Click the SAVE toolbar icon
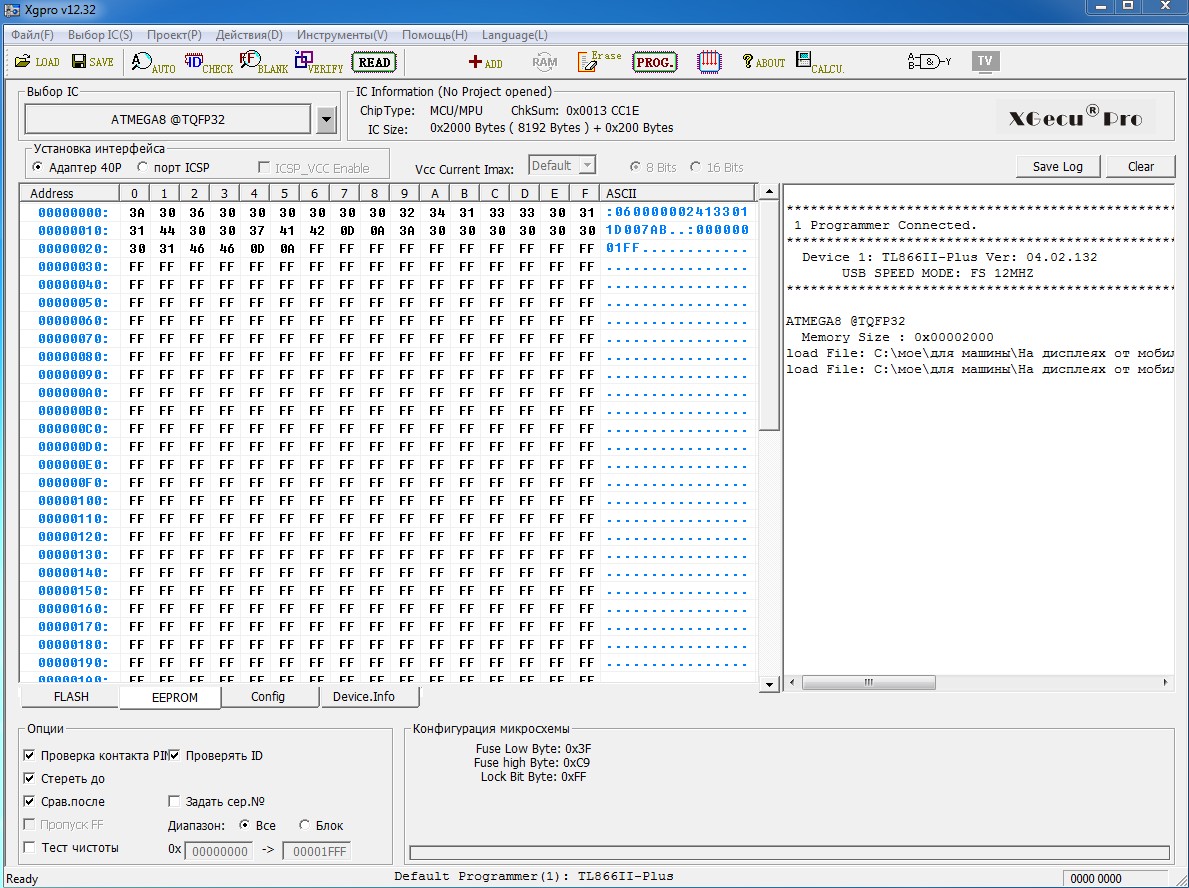This screenshot has height=888, width=1189. pos(92,62)
